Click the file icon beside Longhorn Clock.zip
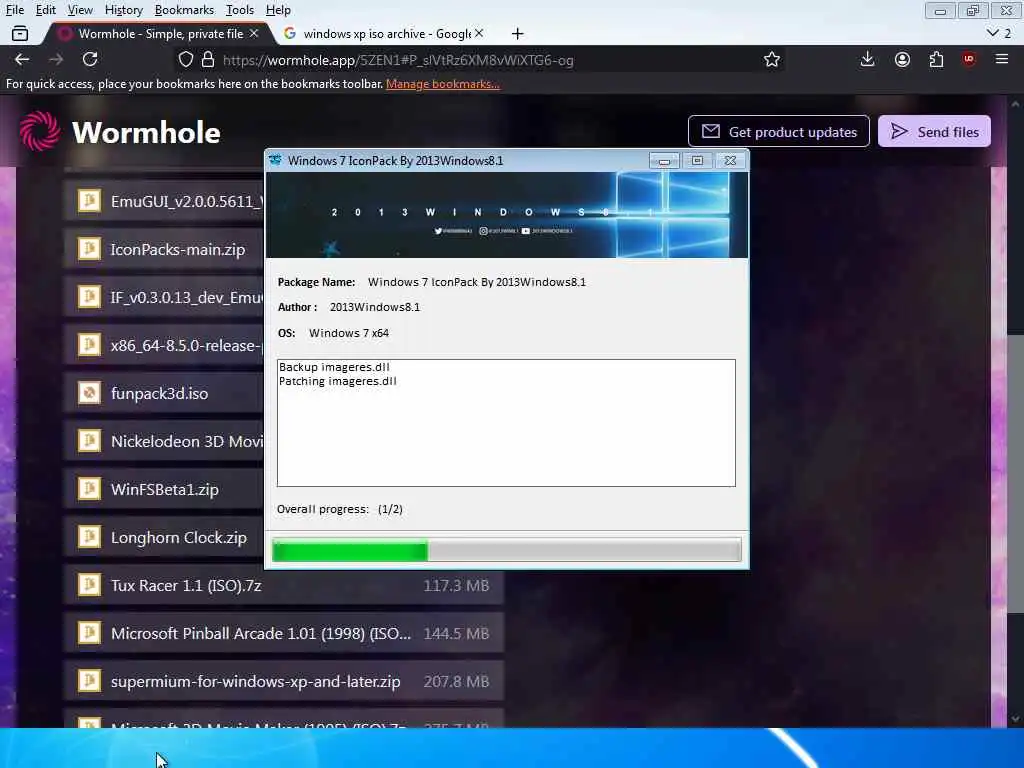This screenshot has height=768, width=1024. click(89, 537)
